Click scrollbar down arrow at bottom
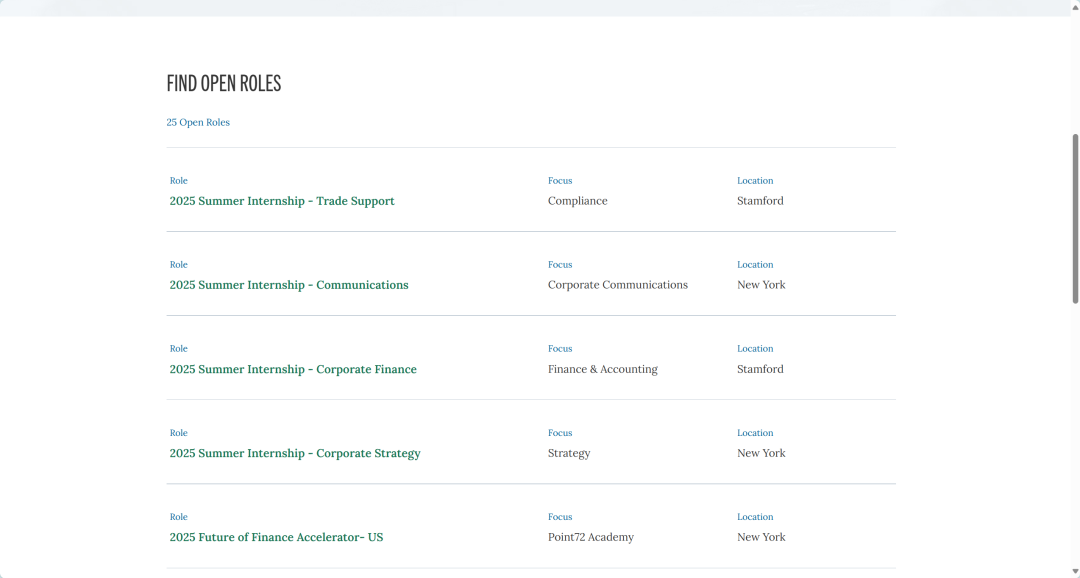The height and width of the screenshot is (578, 1080). click(x=1075, y=572)
